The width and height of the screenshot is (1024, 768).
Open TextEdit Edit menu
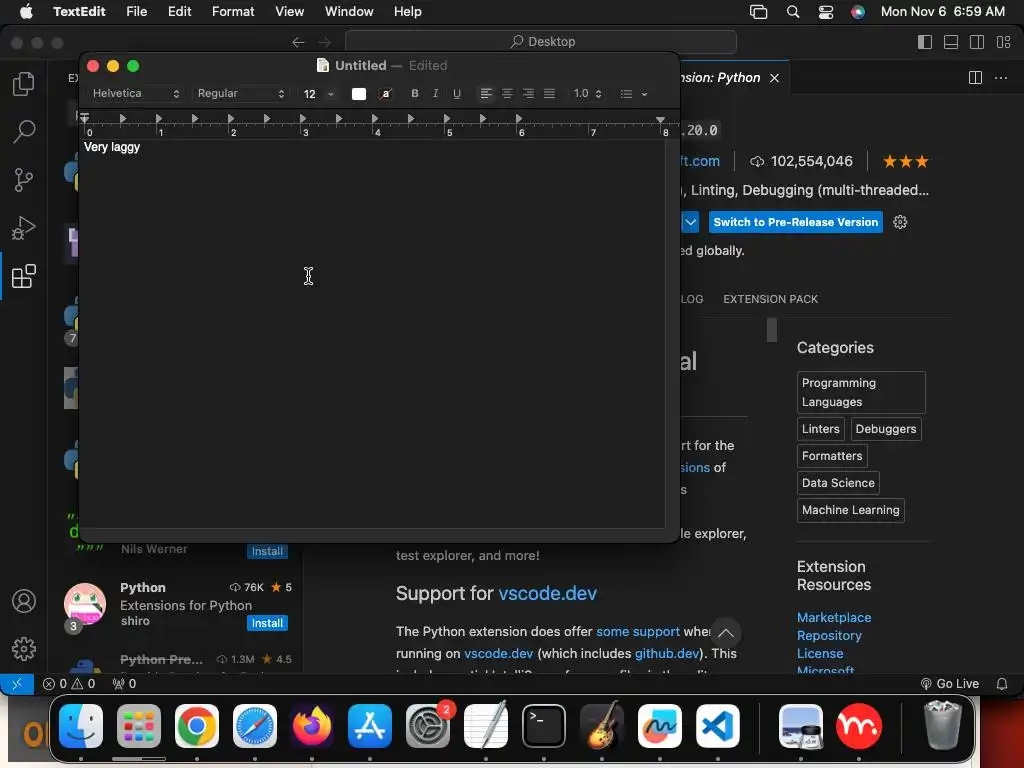(180, 11)
